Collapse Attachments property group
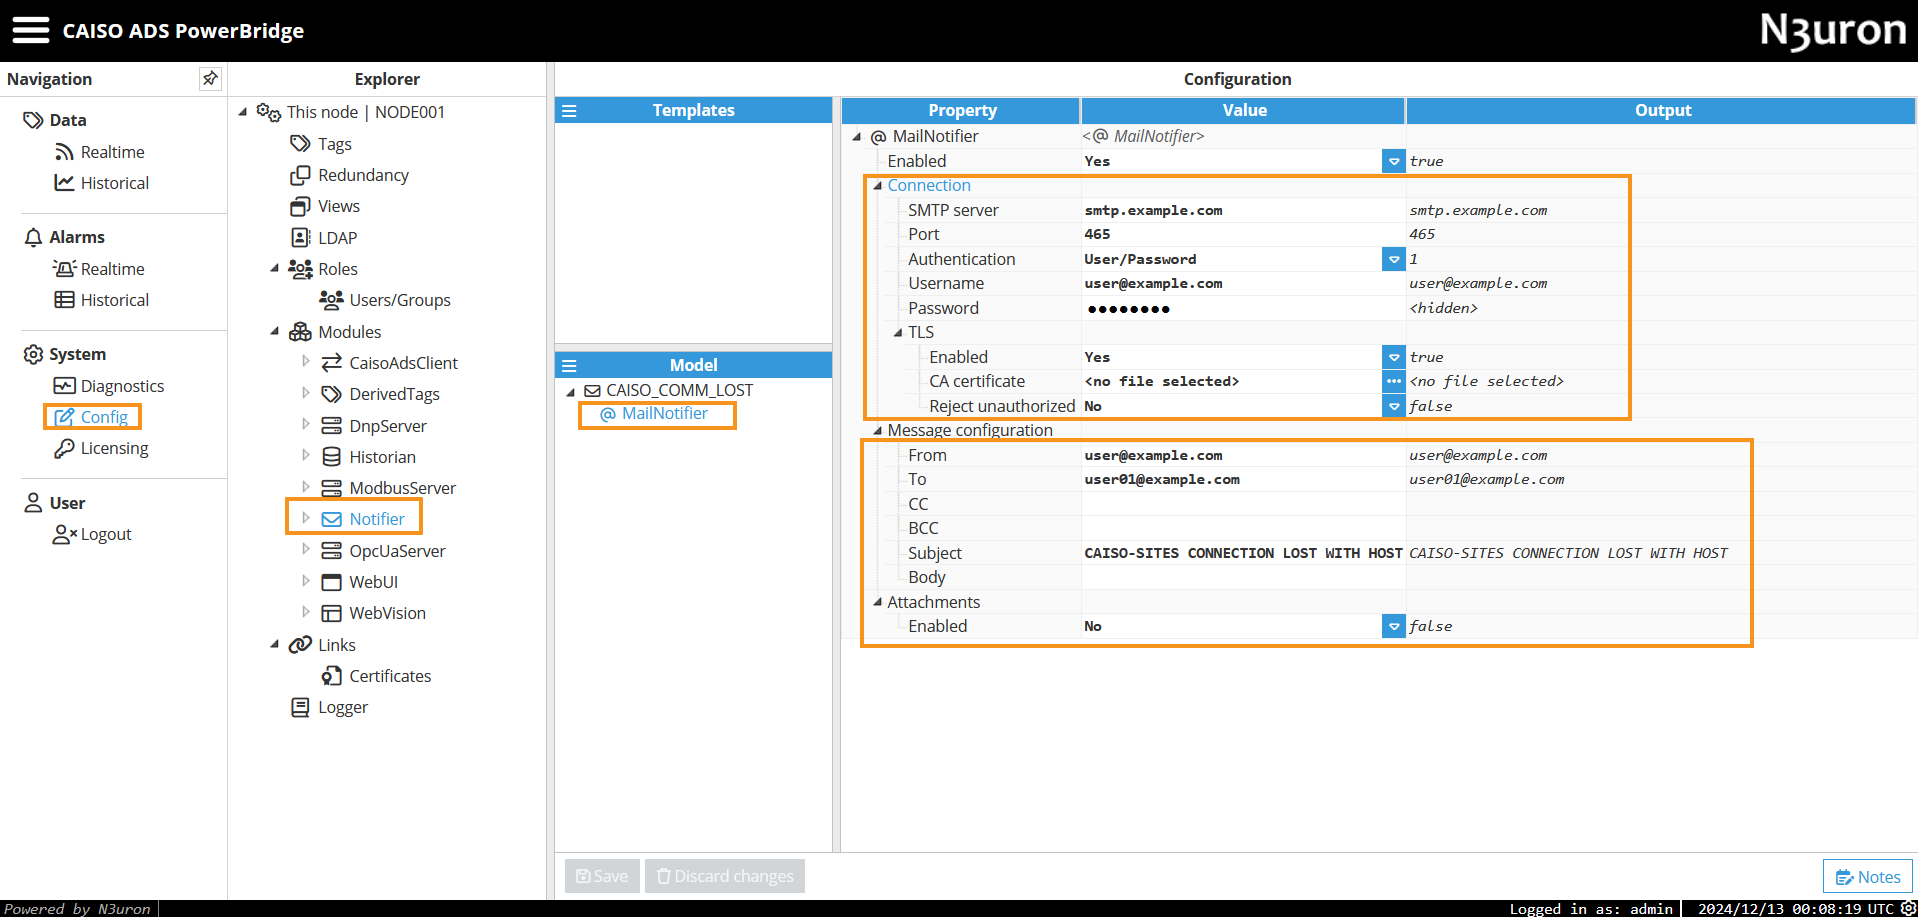 pos(877,602)
